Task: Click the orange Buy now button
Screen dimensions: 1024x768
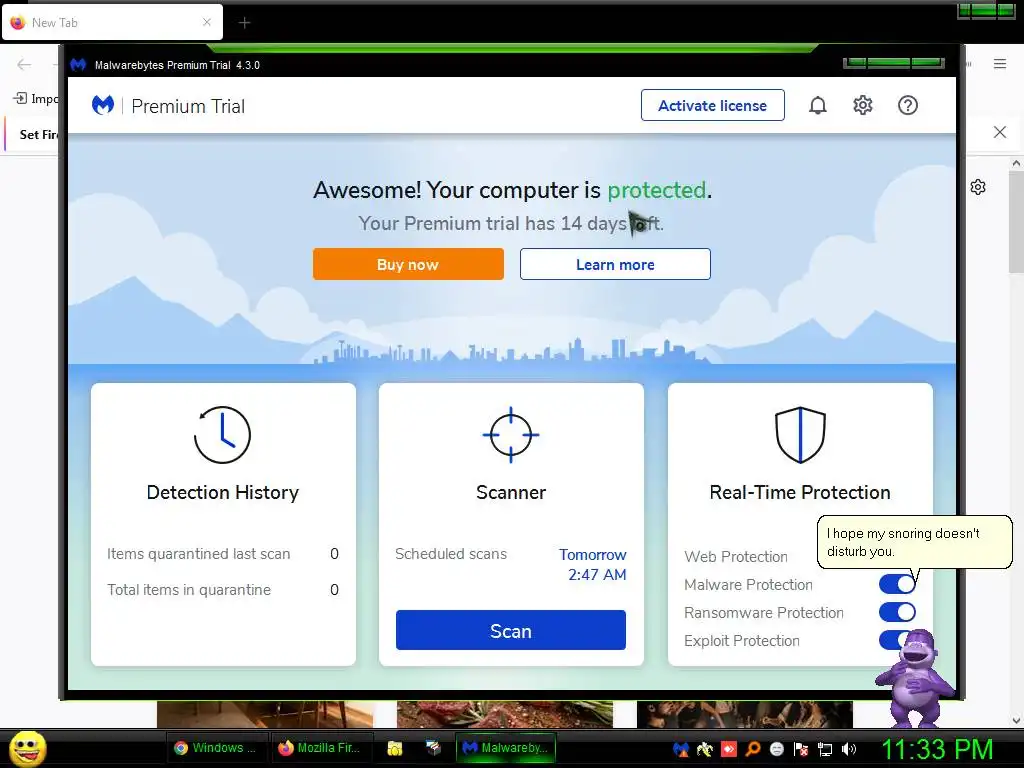Action: pyautogui.click(x=408, y=264)
